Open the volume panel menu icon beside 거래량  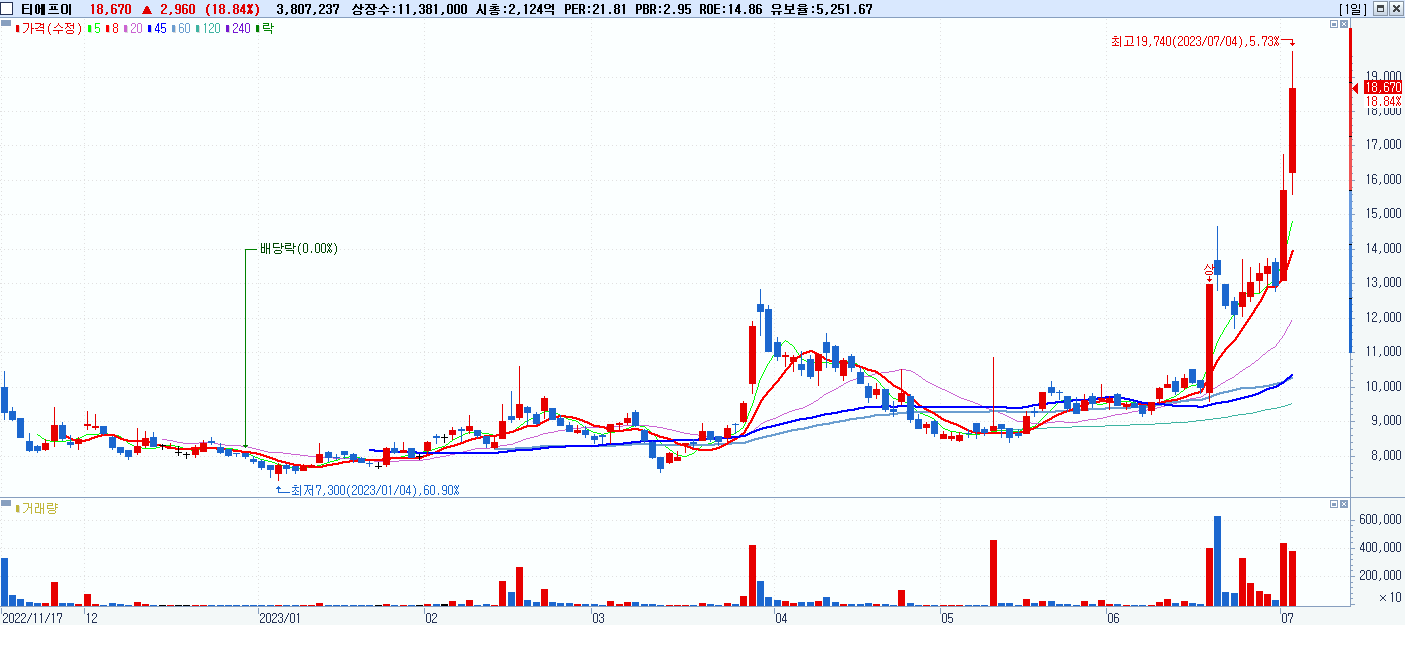pyautogui.click(x=6, y=502)
